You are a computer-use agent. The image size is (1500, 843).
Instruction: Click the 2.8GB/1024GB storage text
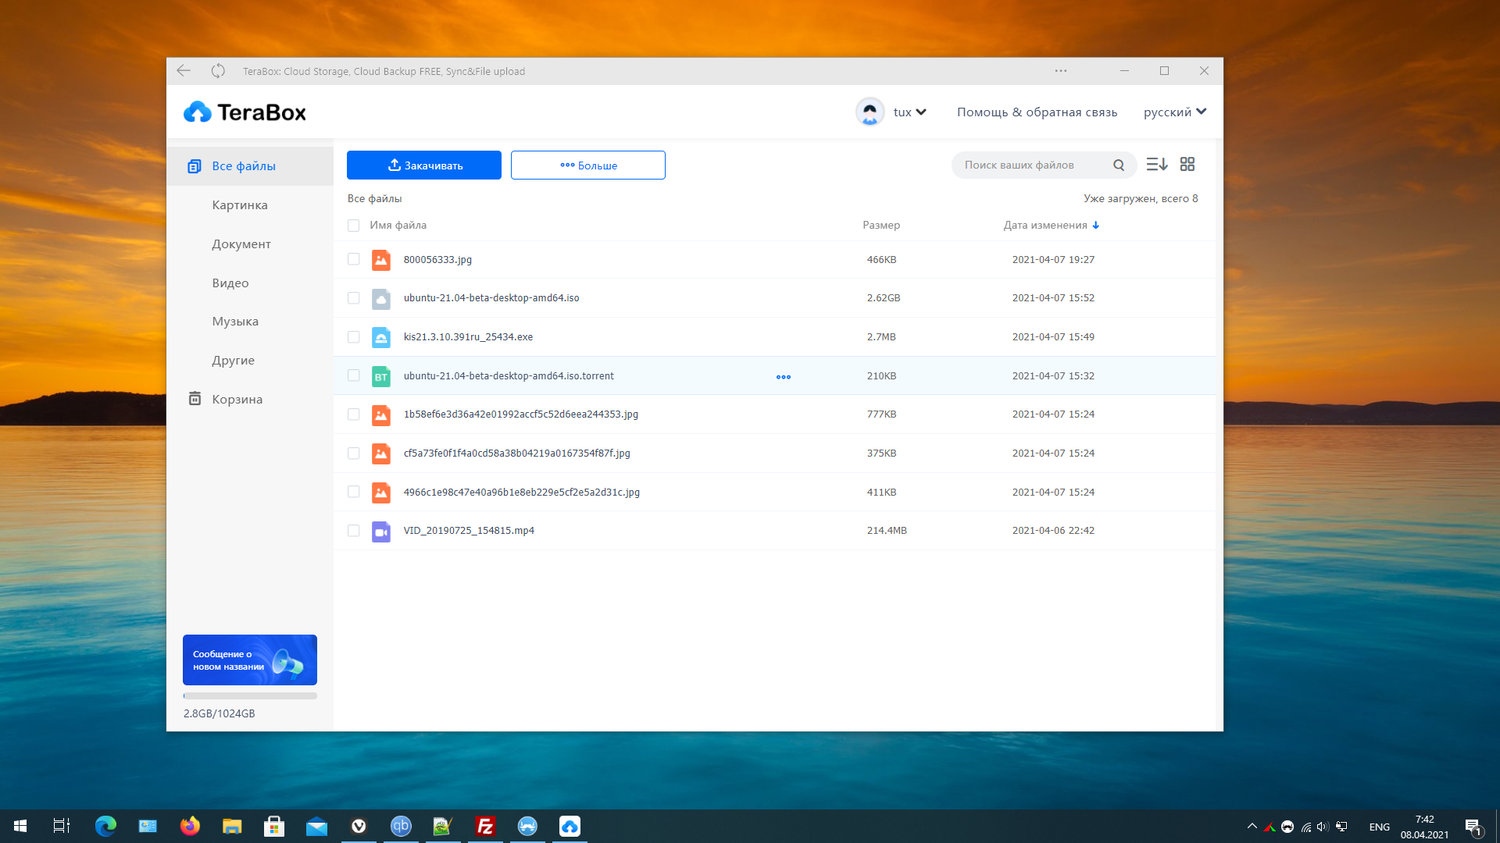click(x=219, y=714)
